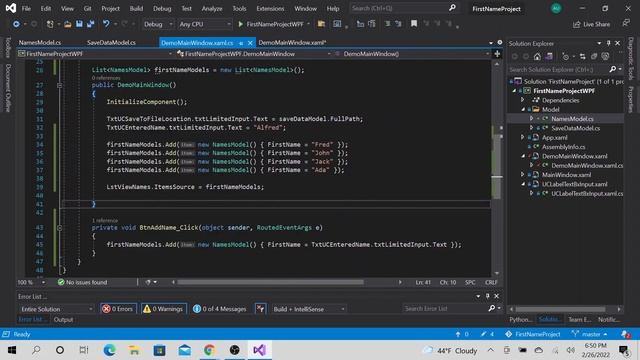Click the Search (Ctrl+Q) box
This screenshot has height=360, width=640.
403,8
